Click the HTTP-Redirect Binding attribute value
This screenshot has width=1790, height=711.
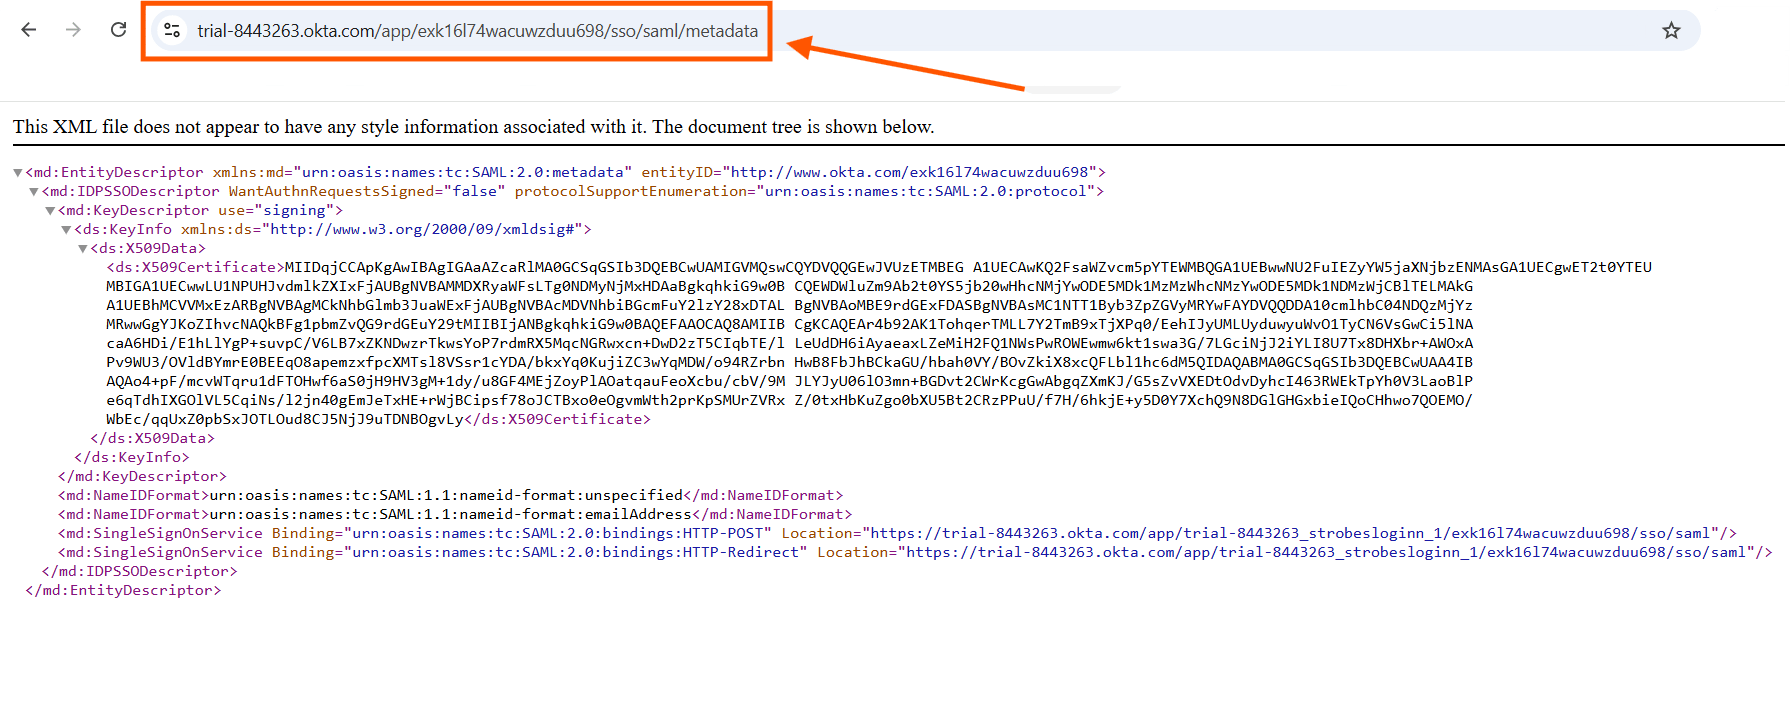pos(576,552)
